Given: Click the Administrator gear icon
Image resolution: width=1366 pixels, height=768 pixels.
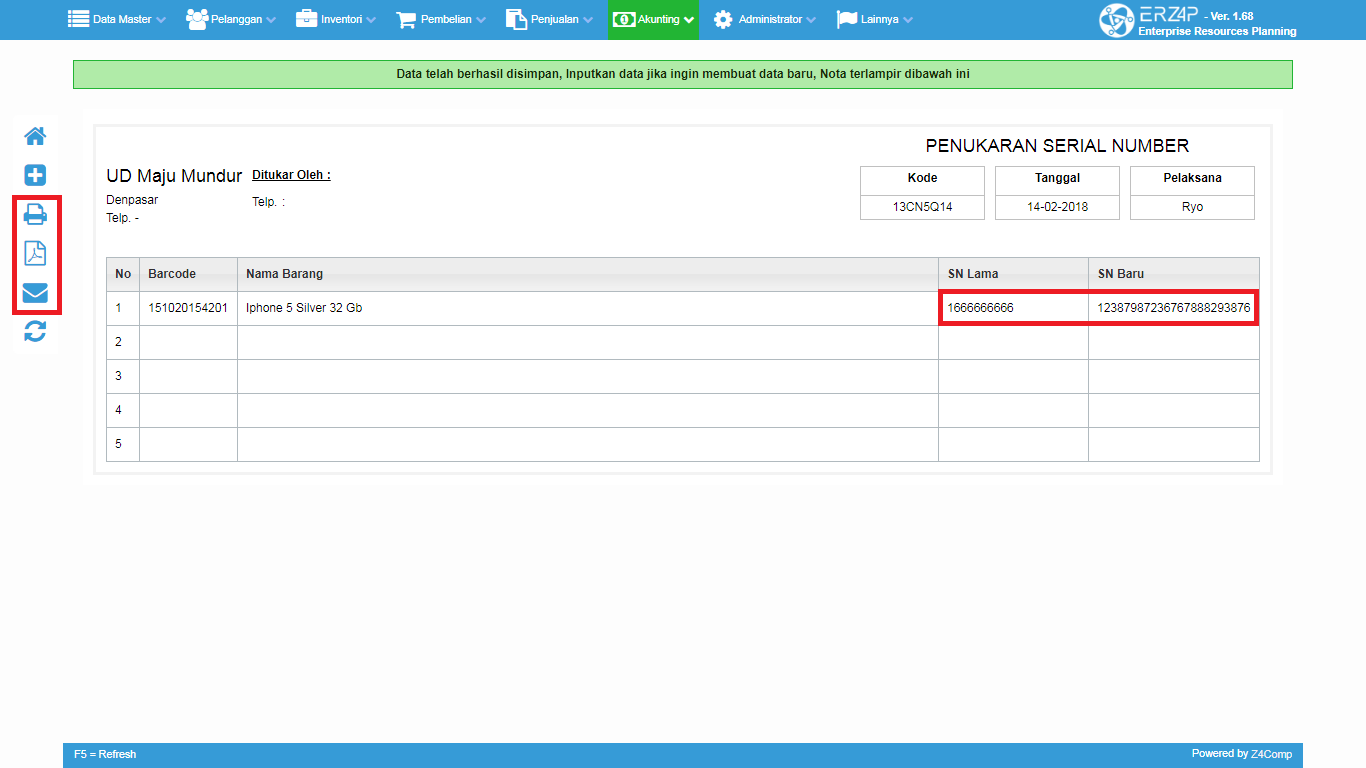Looking at the screenshot, I should pyautogui.click(x=723, y=20).
